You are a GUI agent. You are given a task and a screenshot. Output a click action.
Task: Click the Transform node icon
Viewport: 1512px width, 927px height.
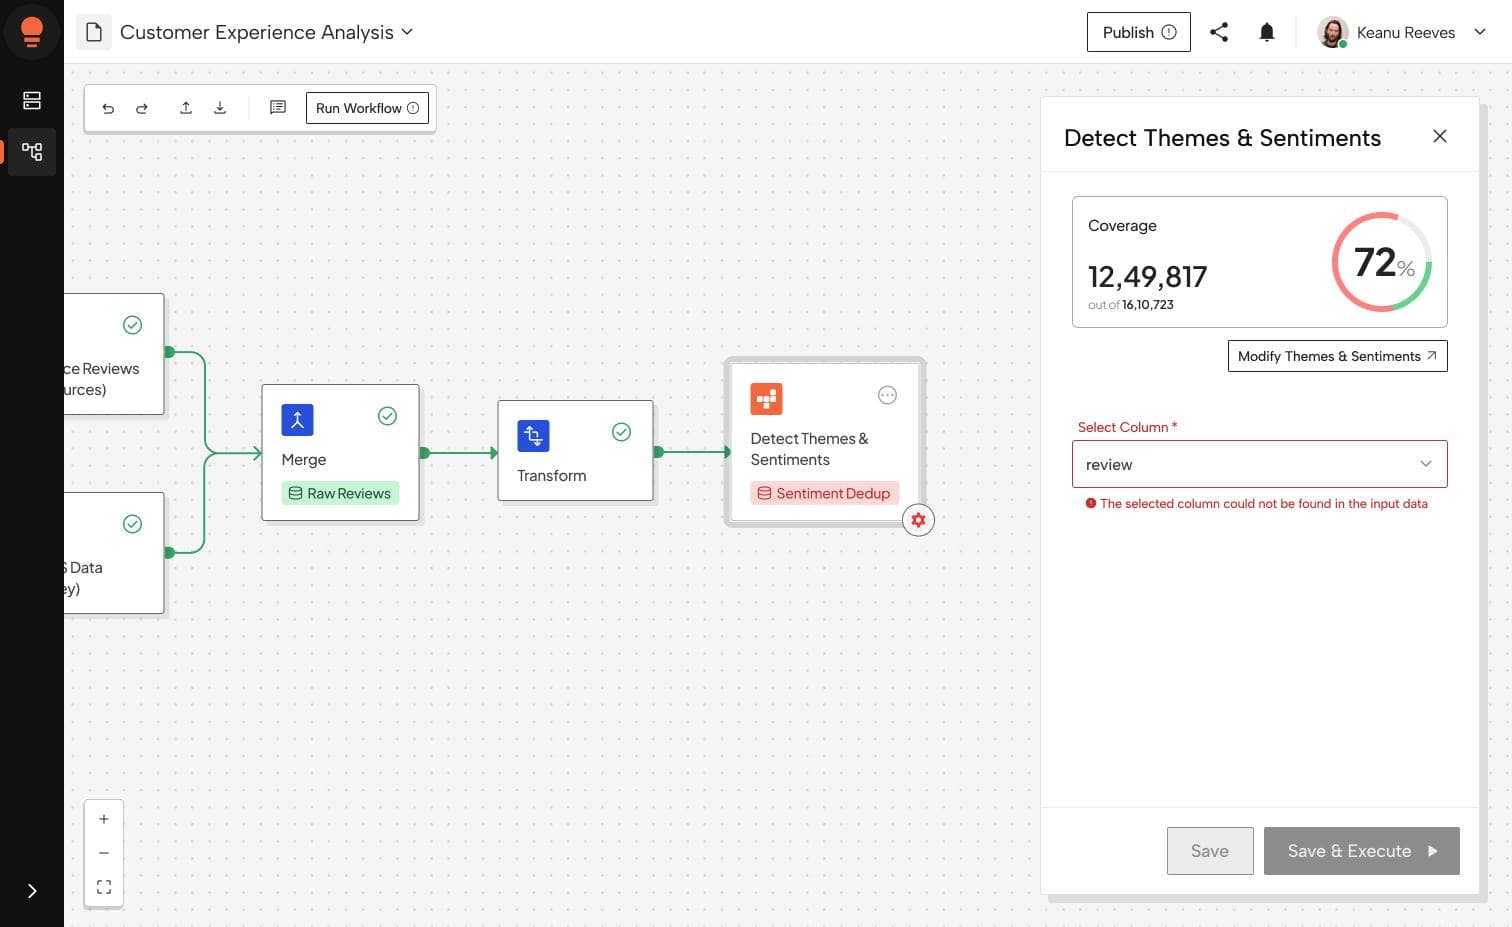(533, 436)
